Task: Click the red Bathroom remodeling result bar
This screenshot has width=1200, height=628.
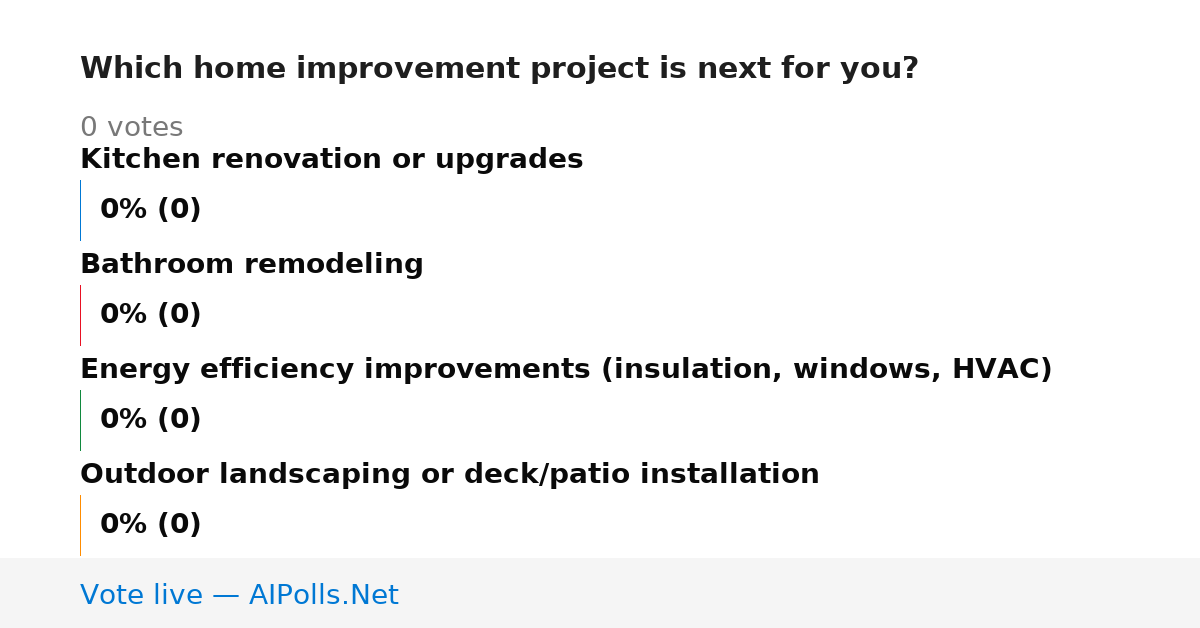Action: (80, 315)
